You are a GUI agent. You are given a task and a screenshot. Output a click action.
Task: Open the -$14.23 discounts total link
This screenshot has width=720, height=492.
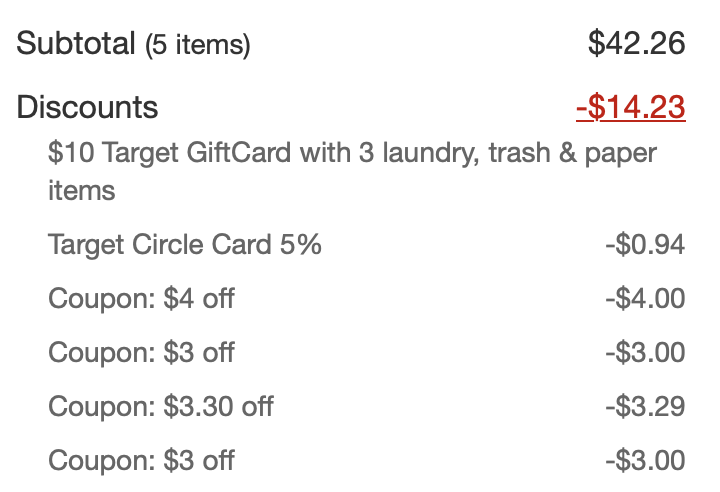(x=630, y=107)
